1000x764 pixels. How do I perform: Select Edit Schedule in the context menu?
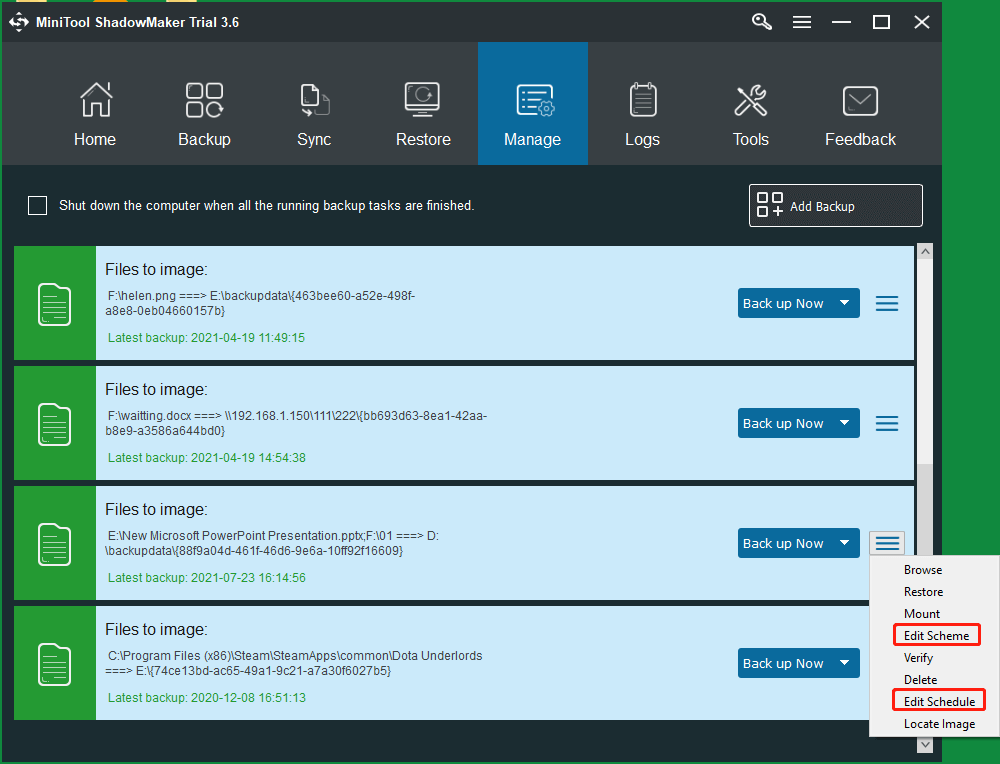click(x=939, y=701)
